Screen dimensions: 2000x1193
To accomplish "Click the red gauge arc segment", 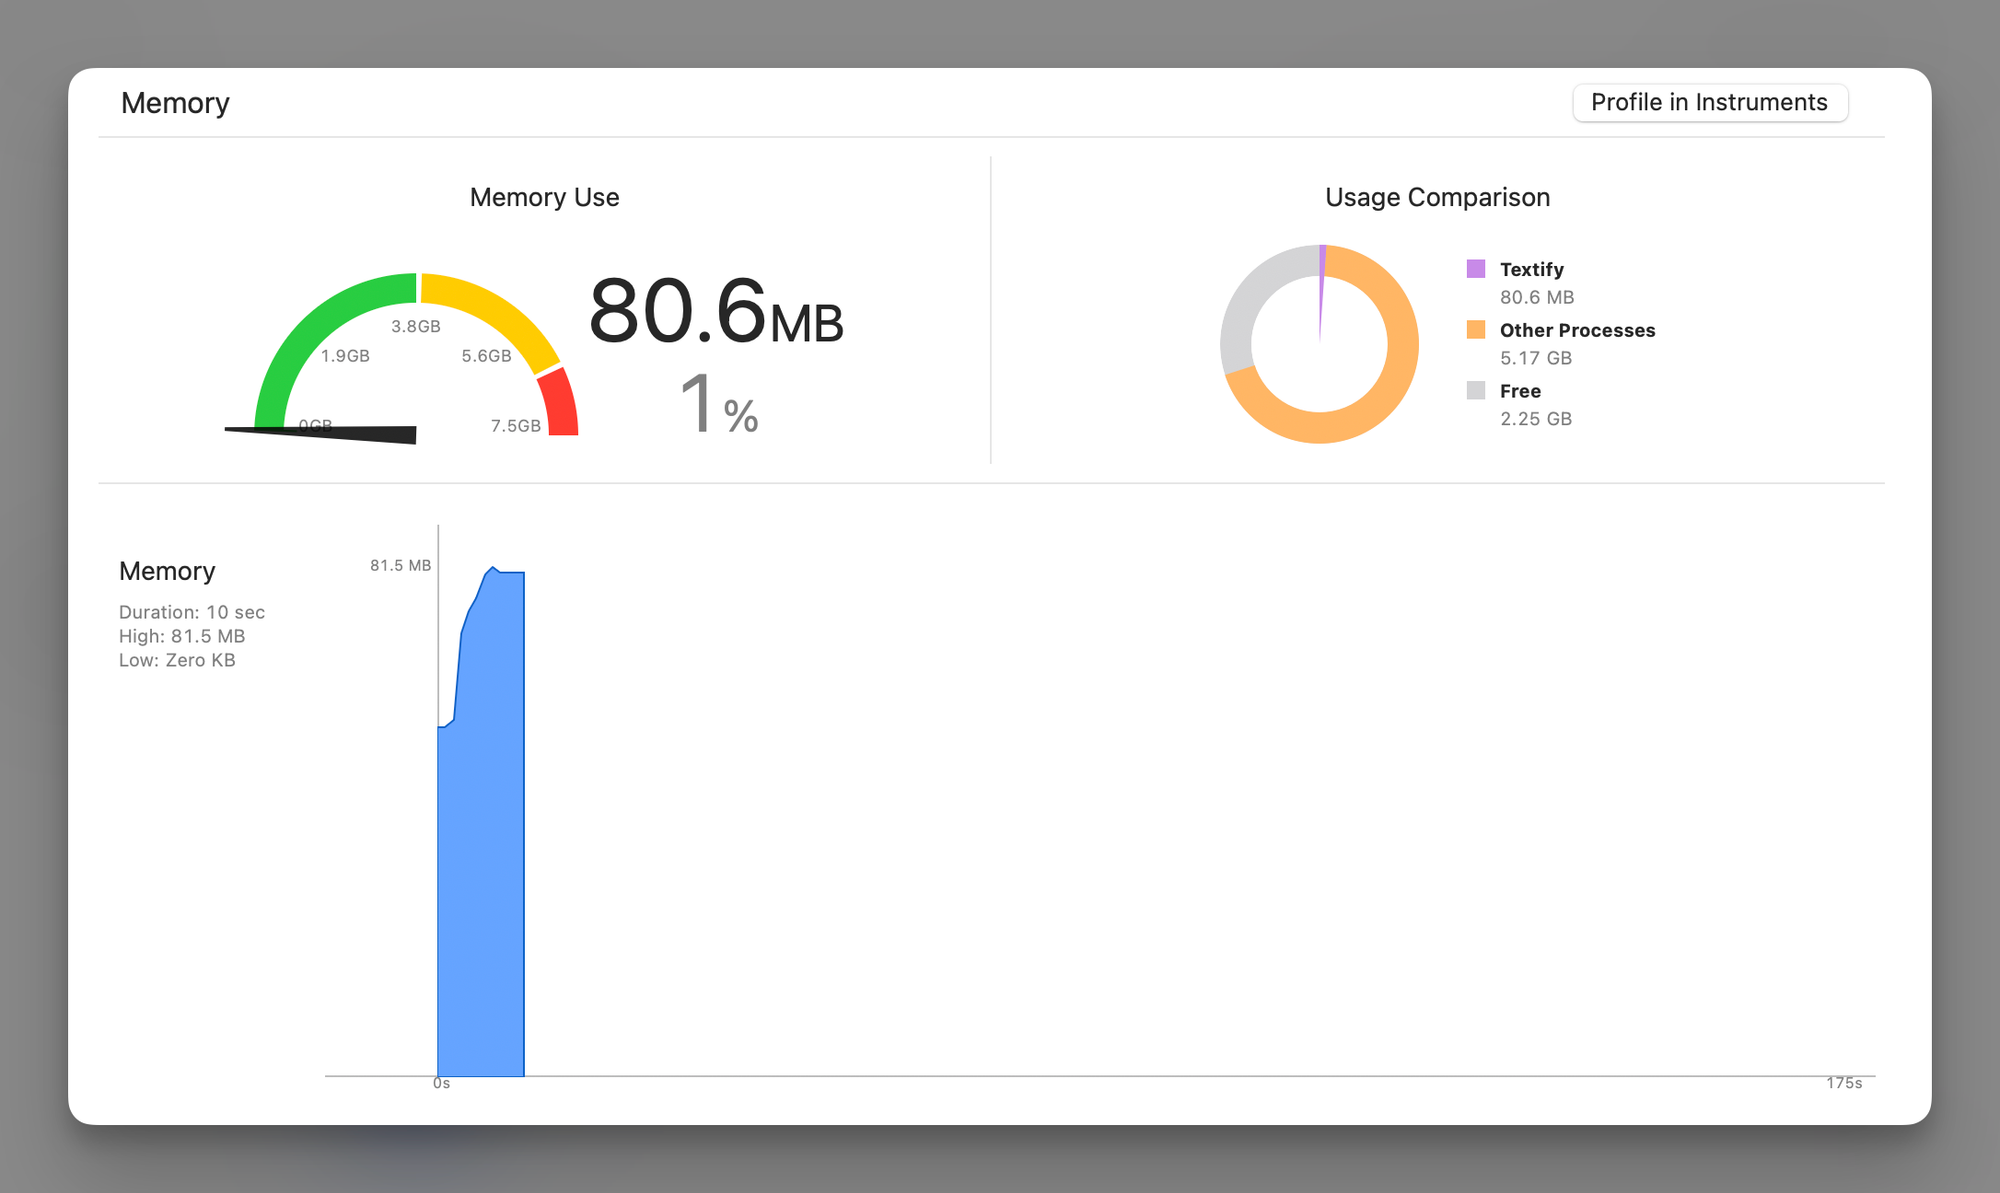I will pyautogui.click(x=561, y=403).
